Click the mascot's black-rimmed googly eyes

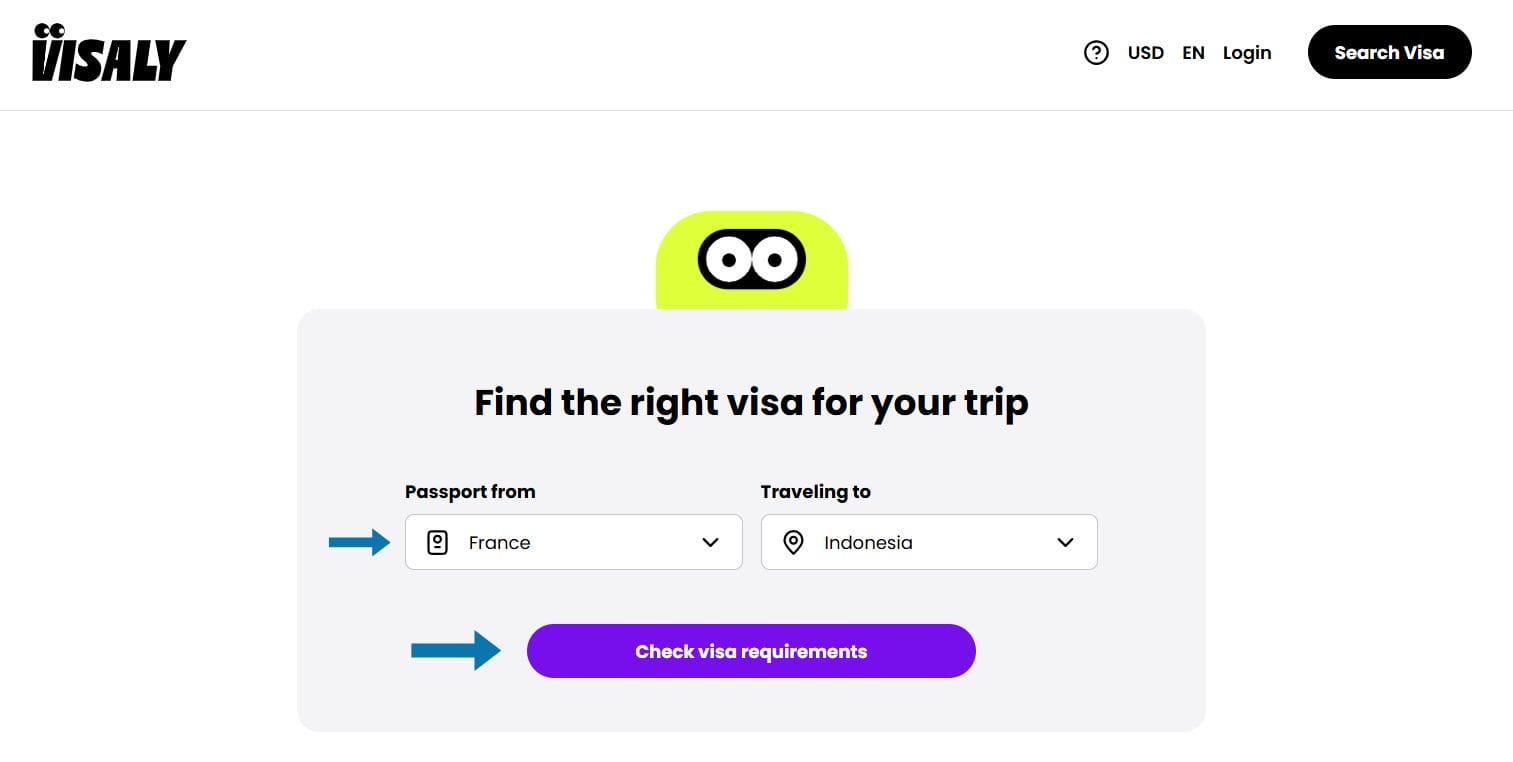[751, 260]
